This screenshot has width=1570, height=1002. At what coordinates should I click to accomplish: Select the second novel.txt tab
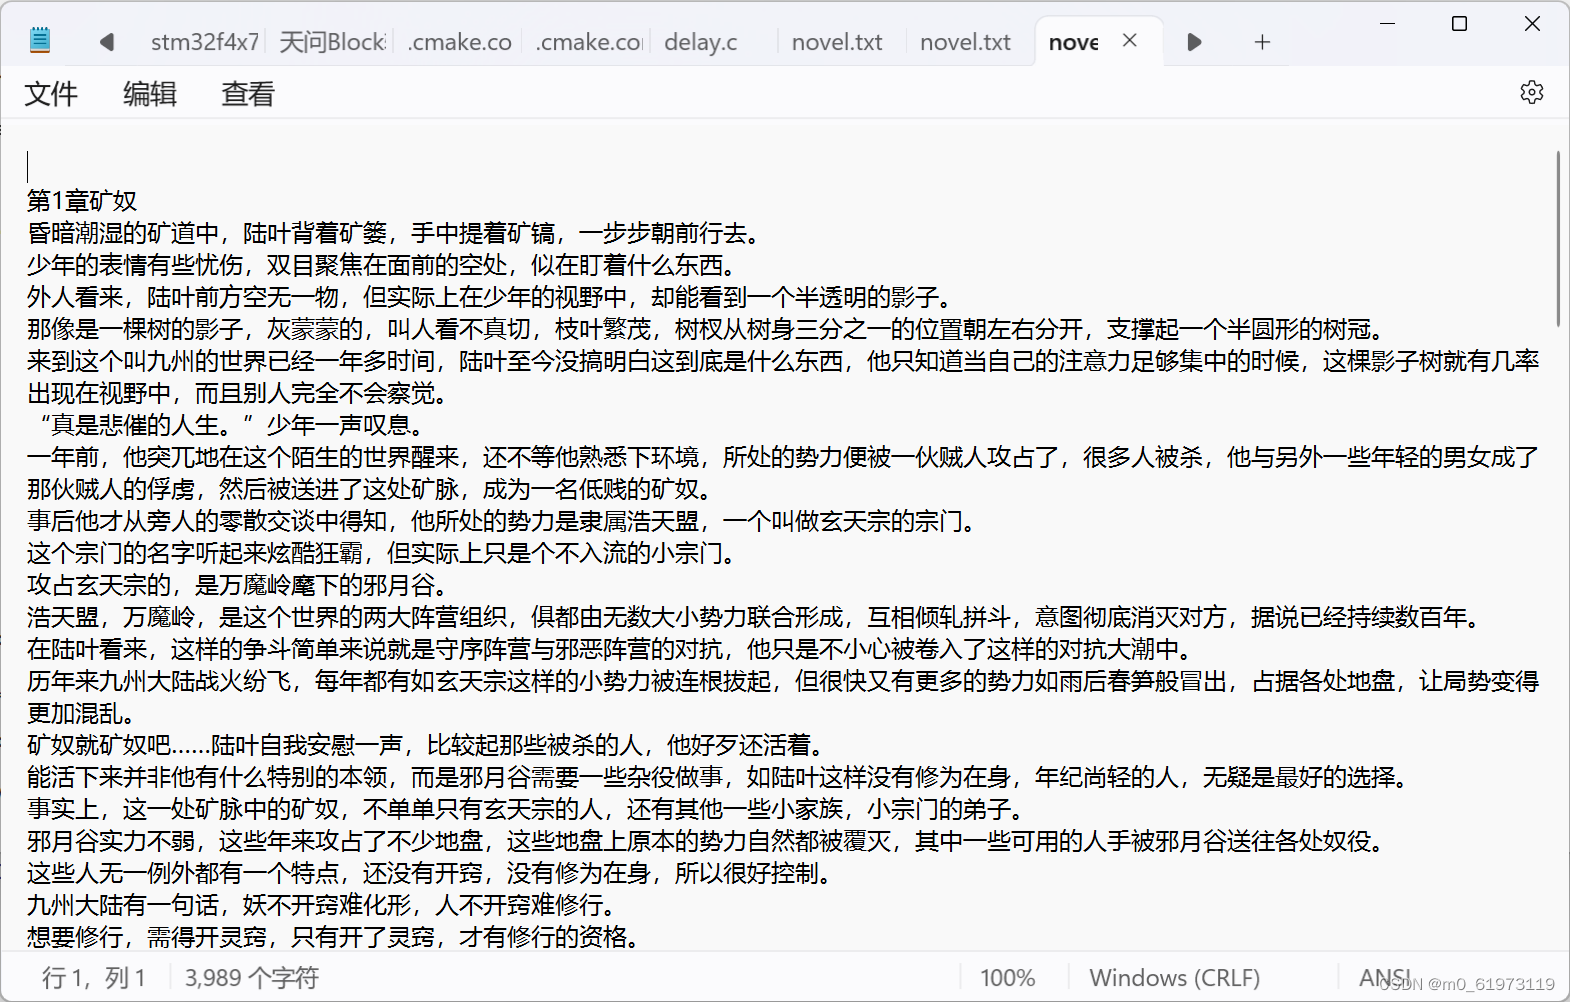pos(965,42)
